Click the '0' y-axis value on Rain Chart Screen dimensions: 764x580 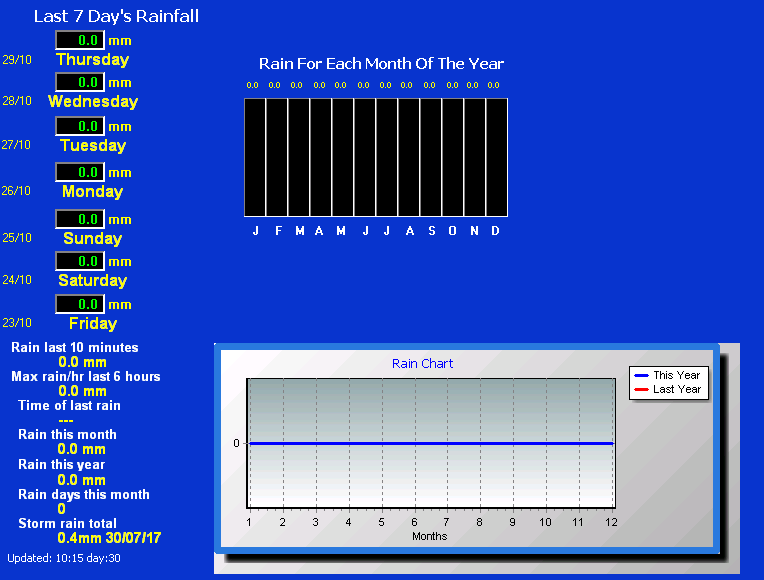(236, 443)
